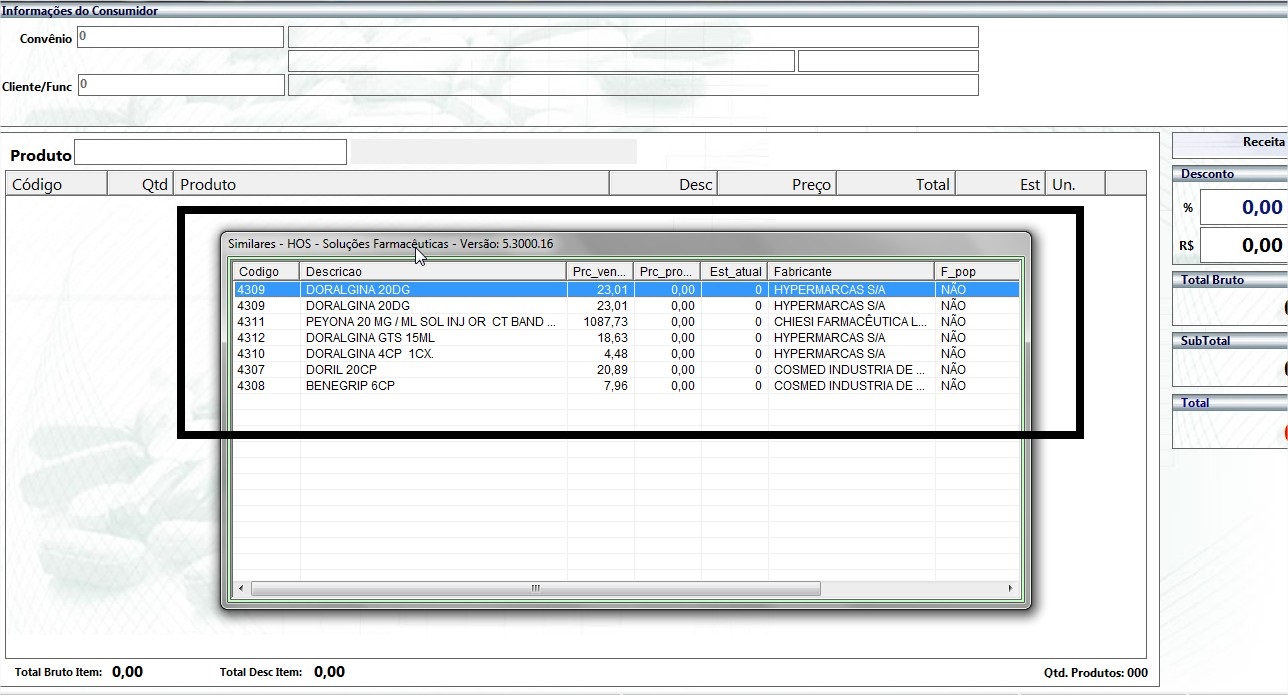Click into the Convênio code field
Image resolution: width=1288 pixels, height=695 pixels.
click(180, 37)
